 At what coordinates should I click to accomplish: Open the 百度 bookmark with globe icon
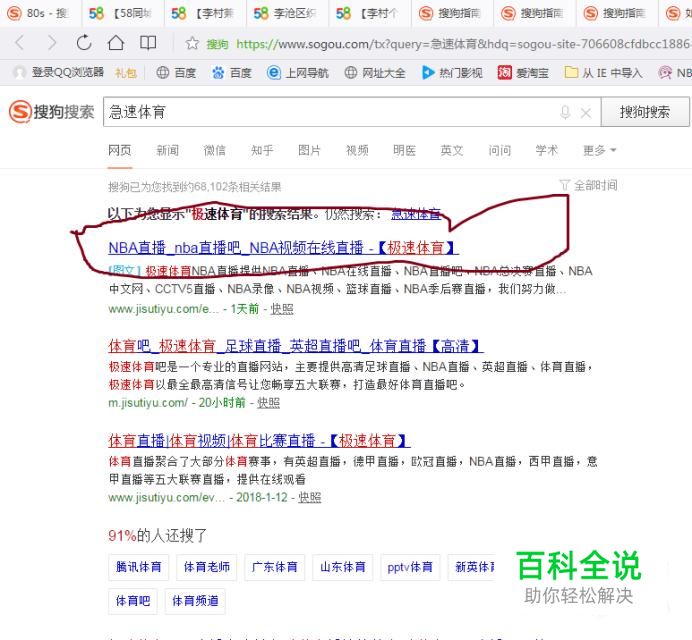pos(176,72)
